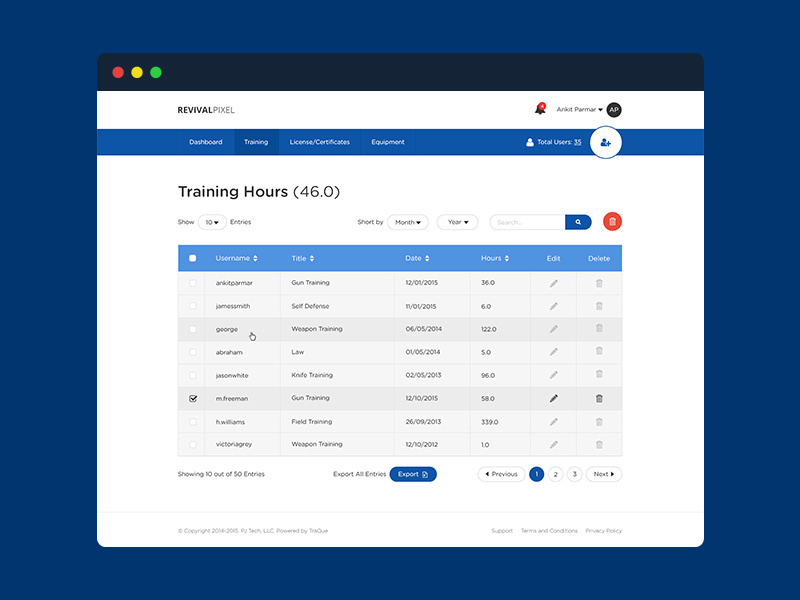Open the notifications bell
This screenshot has width=800, height=600.
tap(540, 109)
